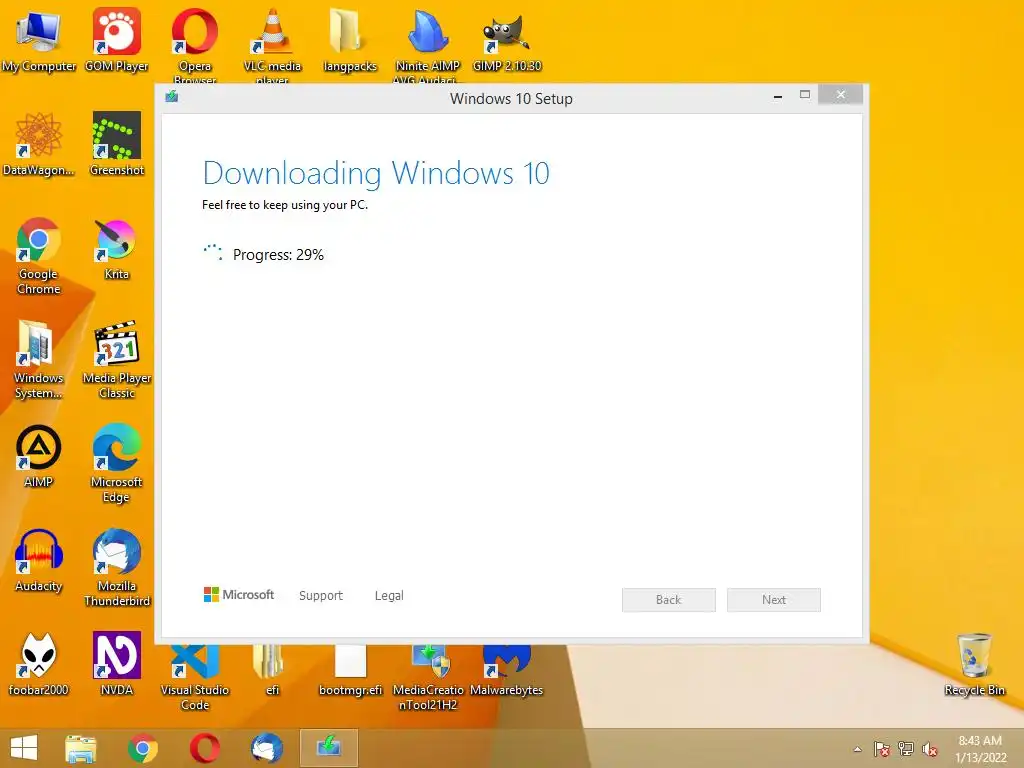Launch Opera from the taskbar

205,748
